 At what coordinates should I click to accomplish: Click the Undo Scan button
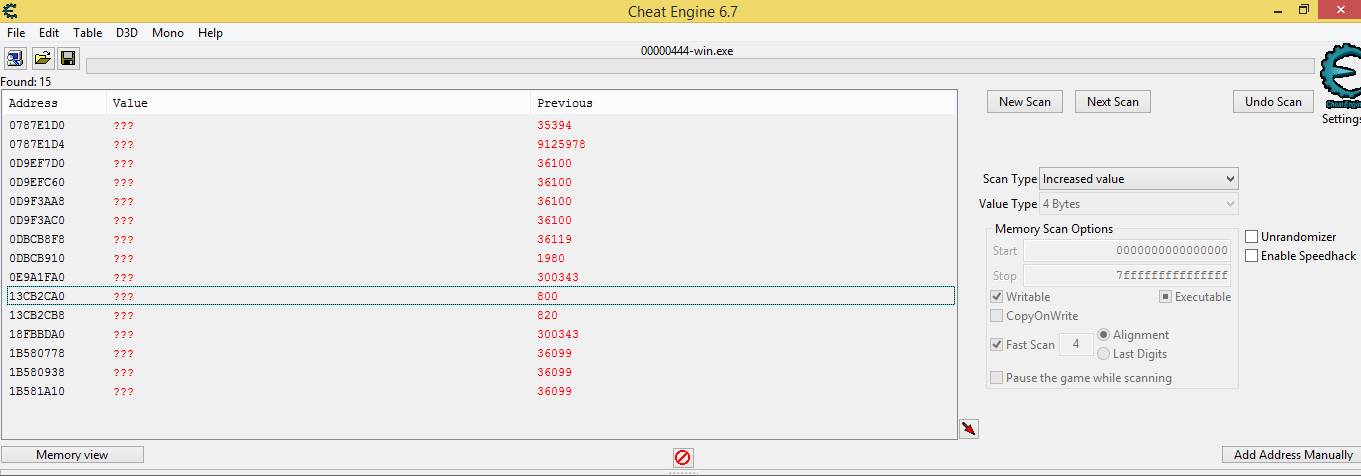[1273, 102]
